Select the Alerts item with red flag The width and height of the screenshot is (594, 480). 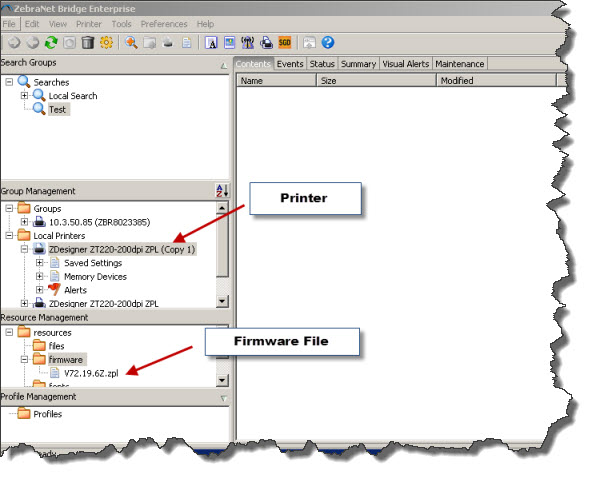point(75,290)
